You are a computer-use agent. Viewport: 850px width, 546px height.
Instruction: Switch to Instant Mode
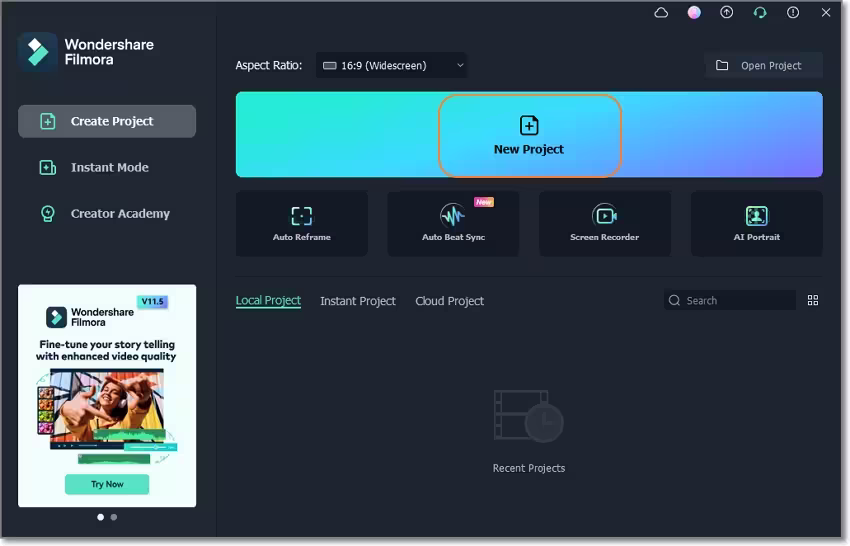[x=107, y=168]
